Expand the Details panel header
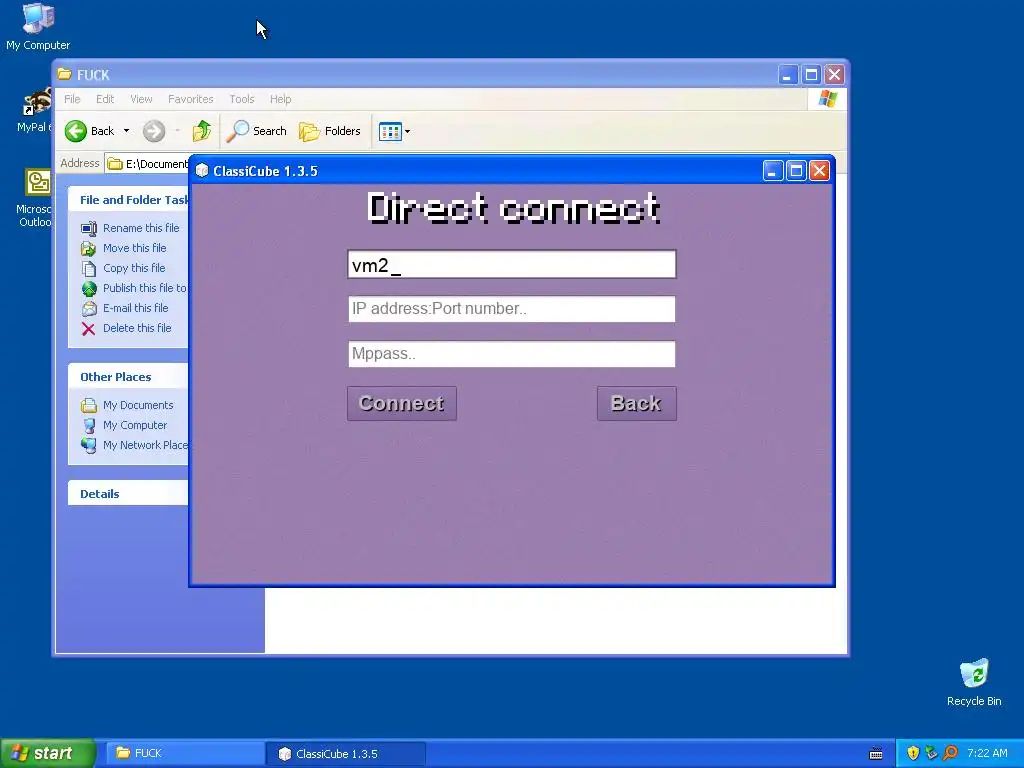The height and width of the screenshot is (768, 1024). (x=129, y=494)
